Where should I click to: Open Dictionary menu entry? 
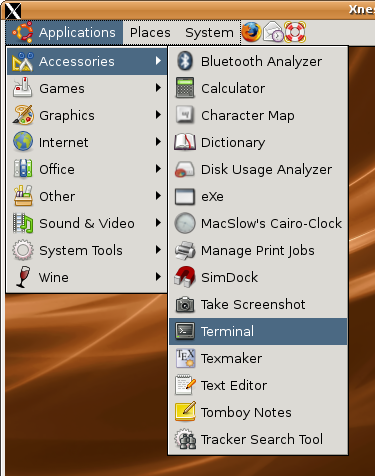point(258,142)
